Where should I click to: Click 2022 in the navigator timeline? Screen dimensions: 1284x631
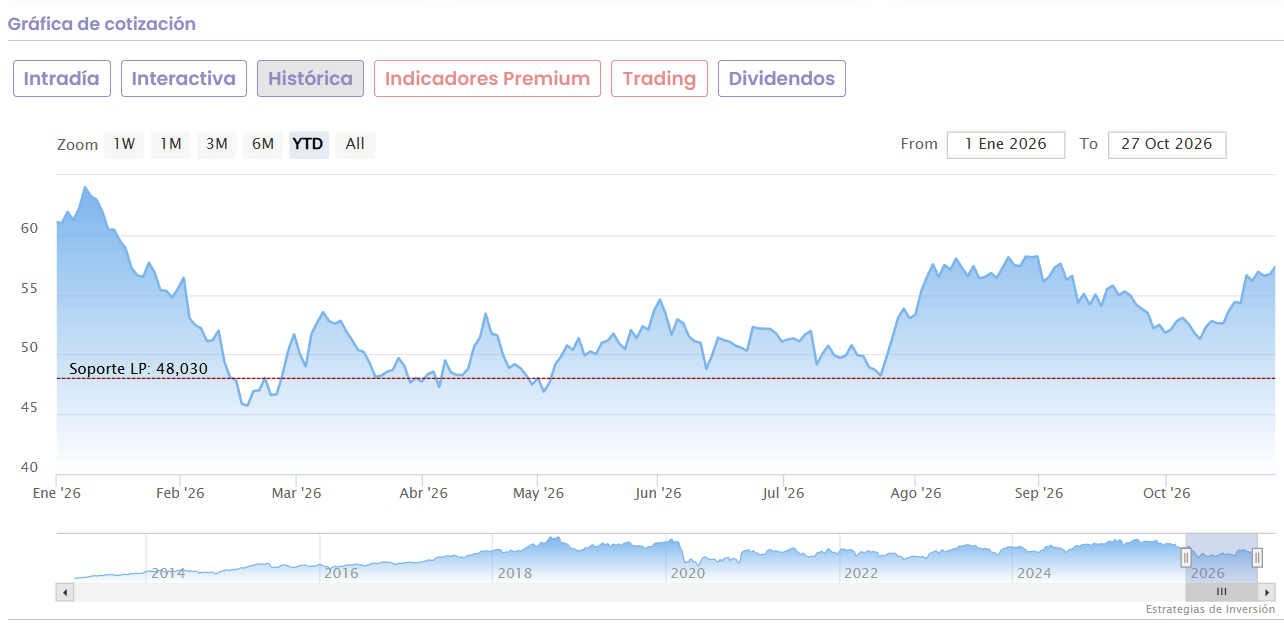pos(861,573)
